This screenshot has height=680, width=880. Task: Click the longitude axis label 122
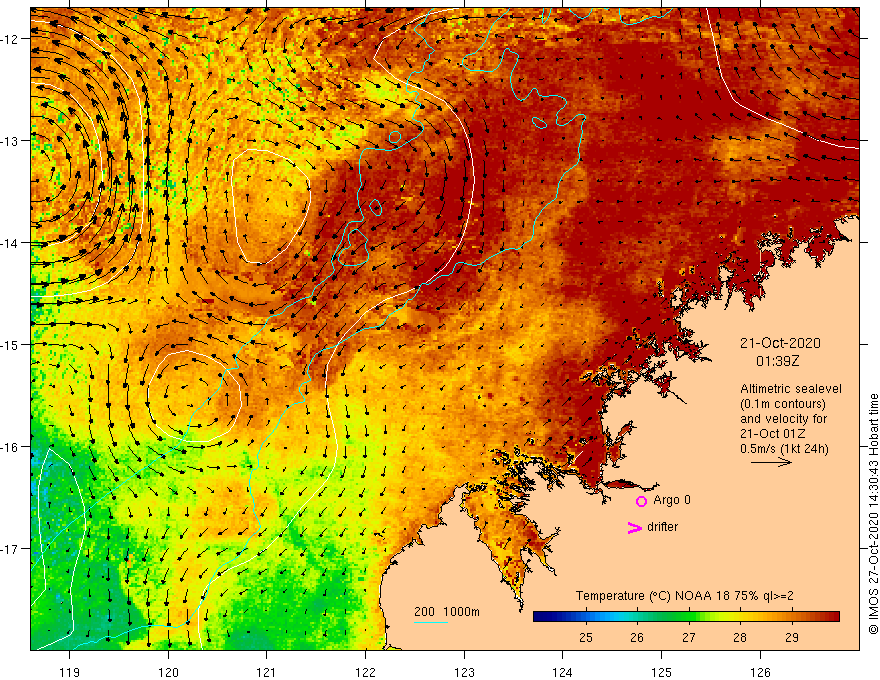tap(365, 672)
